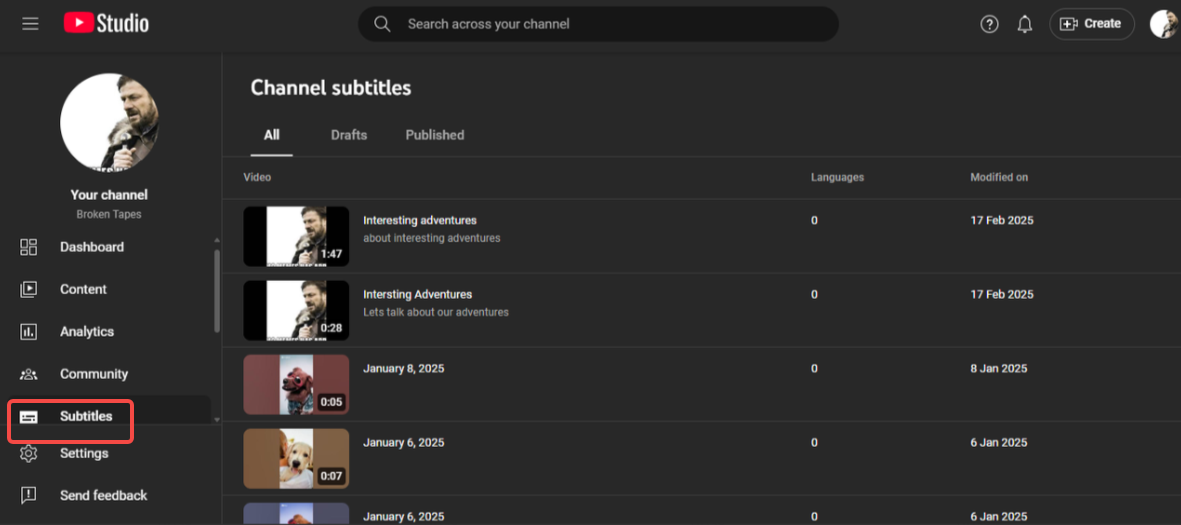The image size is (1181, 525).
Task: Click the account avatar in top bar
Action: point(1163,24)
